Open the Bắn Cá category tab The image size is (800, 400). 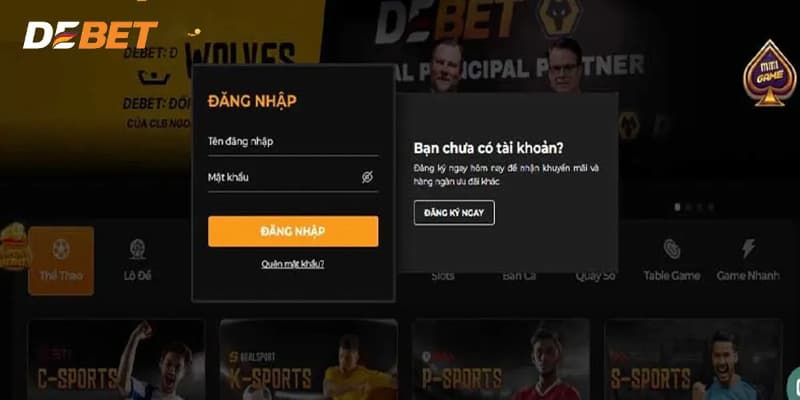click(519, 276)
